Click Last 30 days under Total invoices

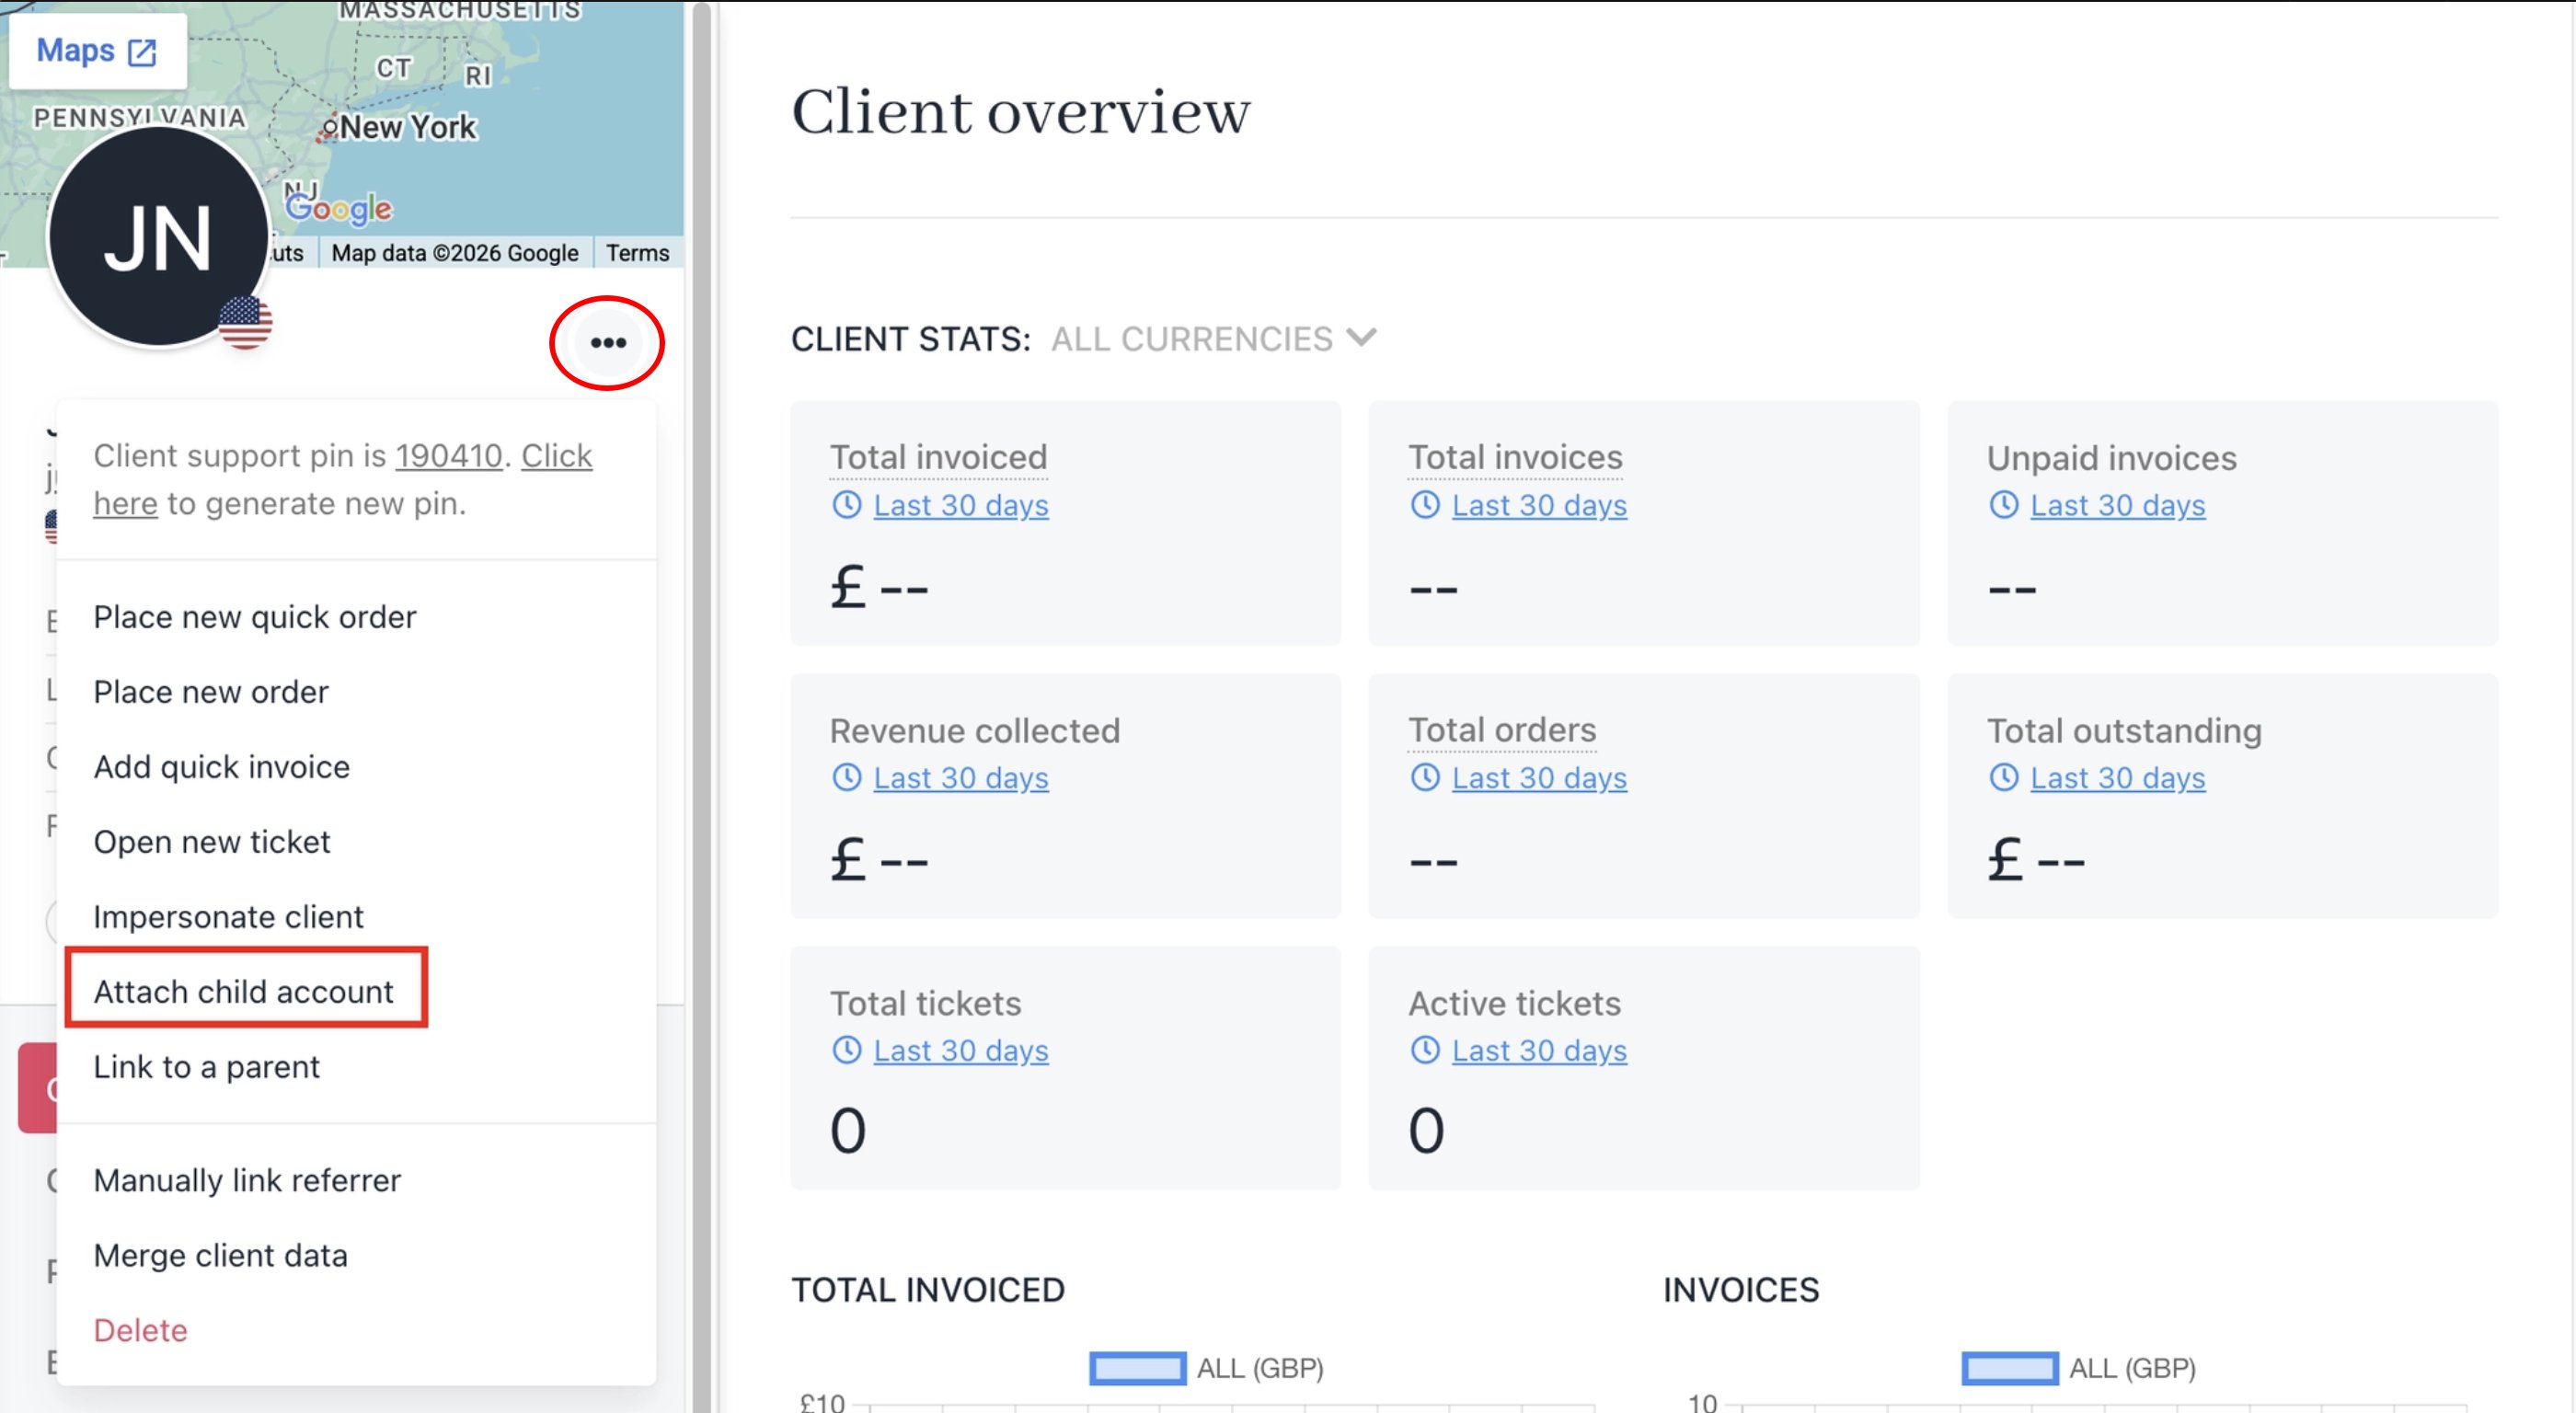(x=1538, y=506)
